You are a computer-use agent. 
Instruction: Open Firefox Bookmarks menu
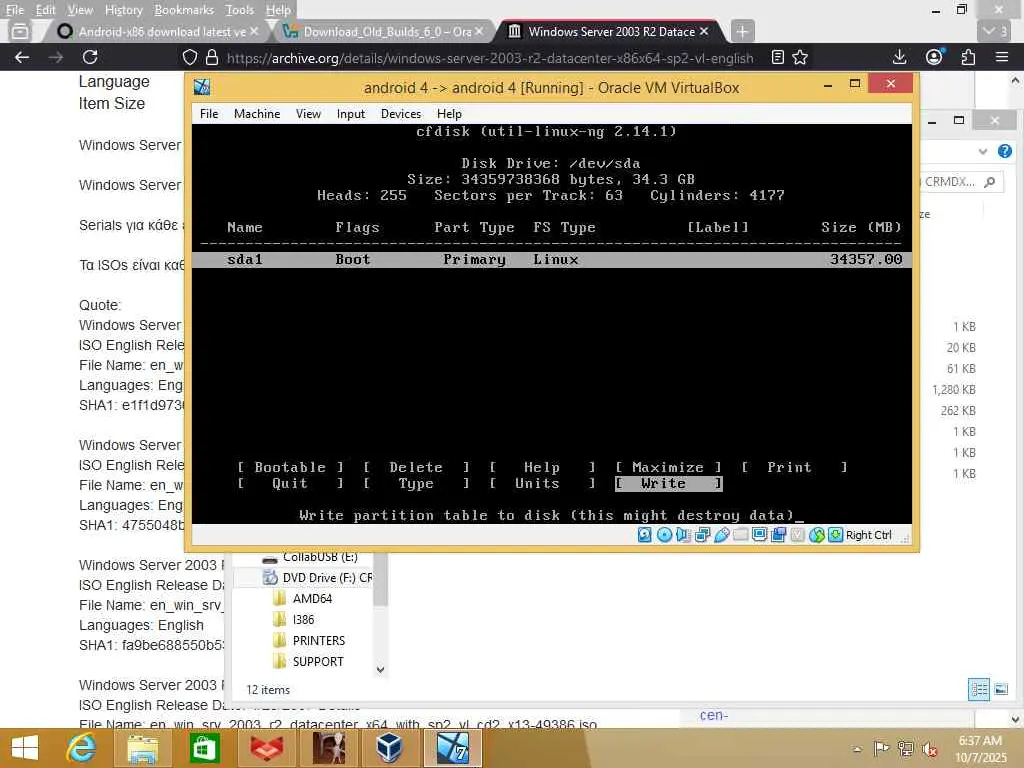tap(184, 10)
